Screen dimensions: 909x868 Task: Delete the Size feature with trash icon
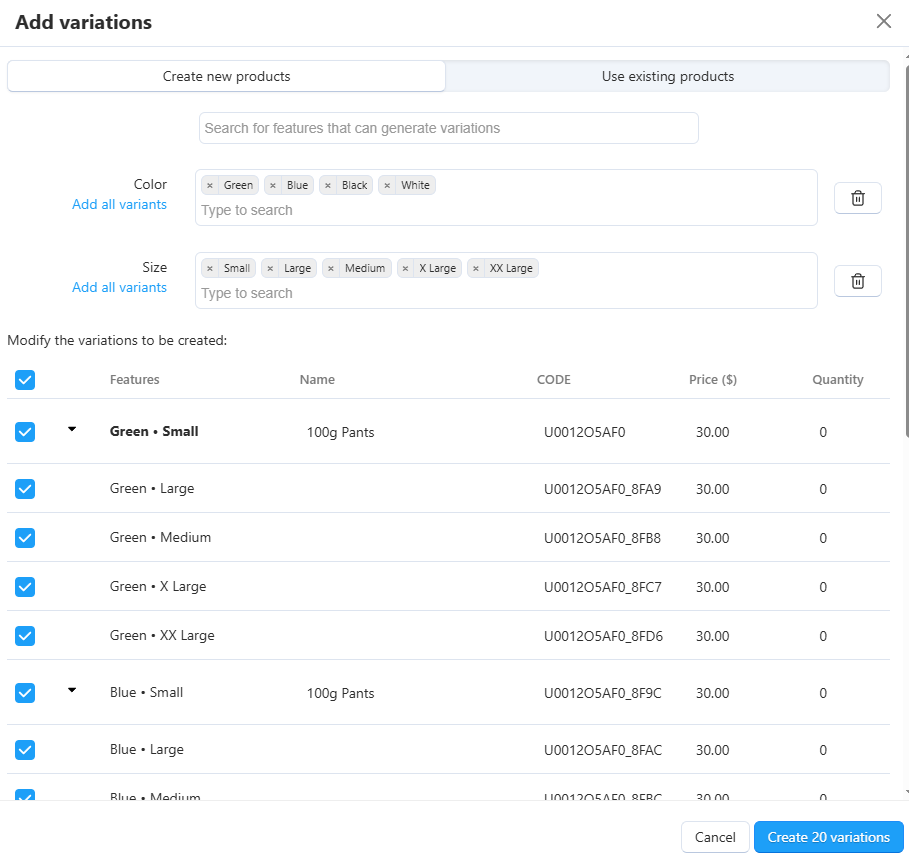pyautogui.click(x=857, y=281)
